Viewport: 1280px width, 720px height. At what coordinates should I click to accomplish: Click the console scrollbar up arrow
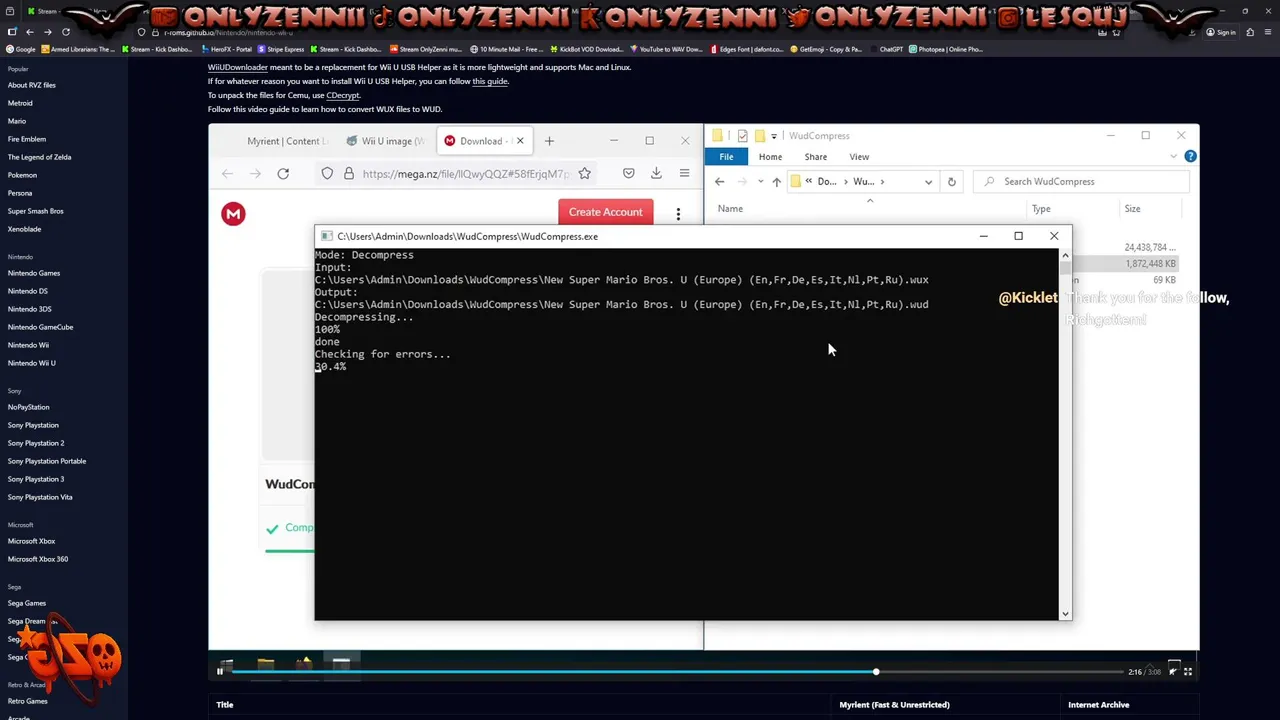1065,256
